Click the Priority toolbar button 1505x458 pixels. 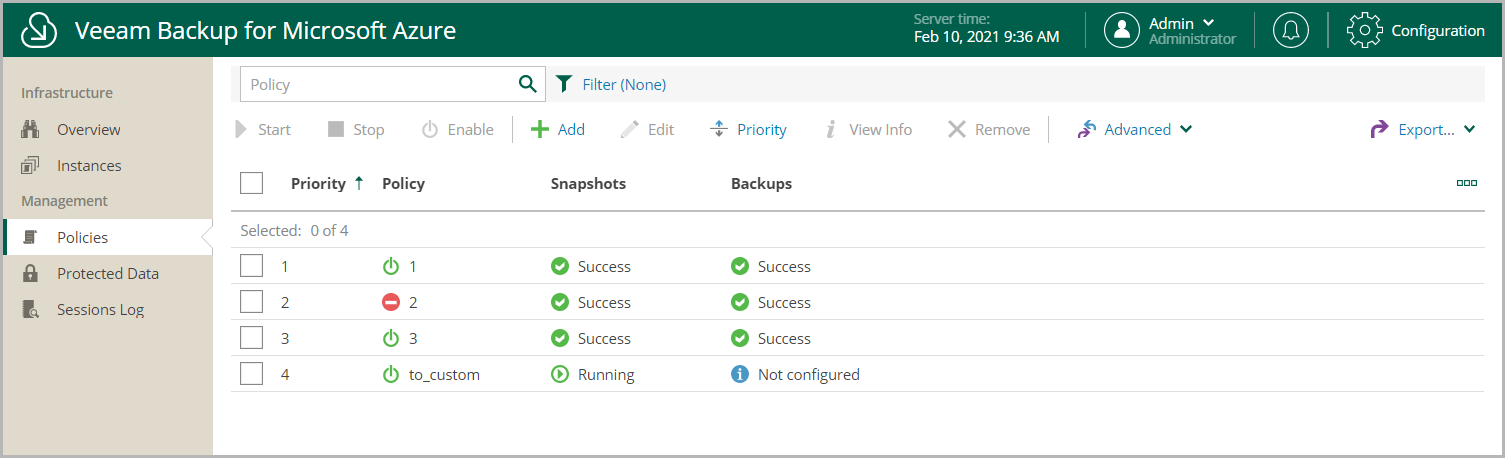coord(748,129)
